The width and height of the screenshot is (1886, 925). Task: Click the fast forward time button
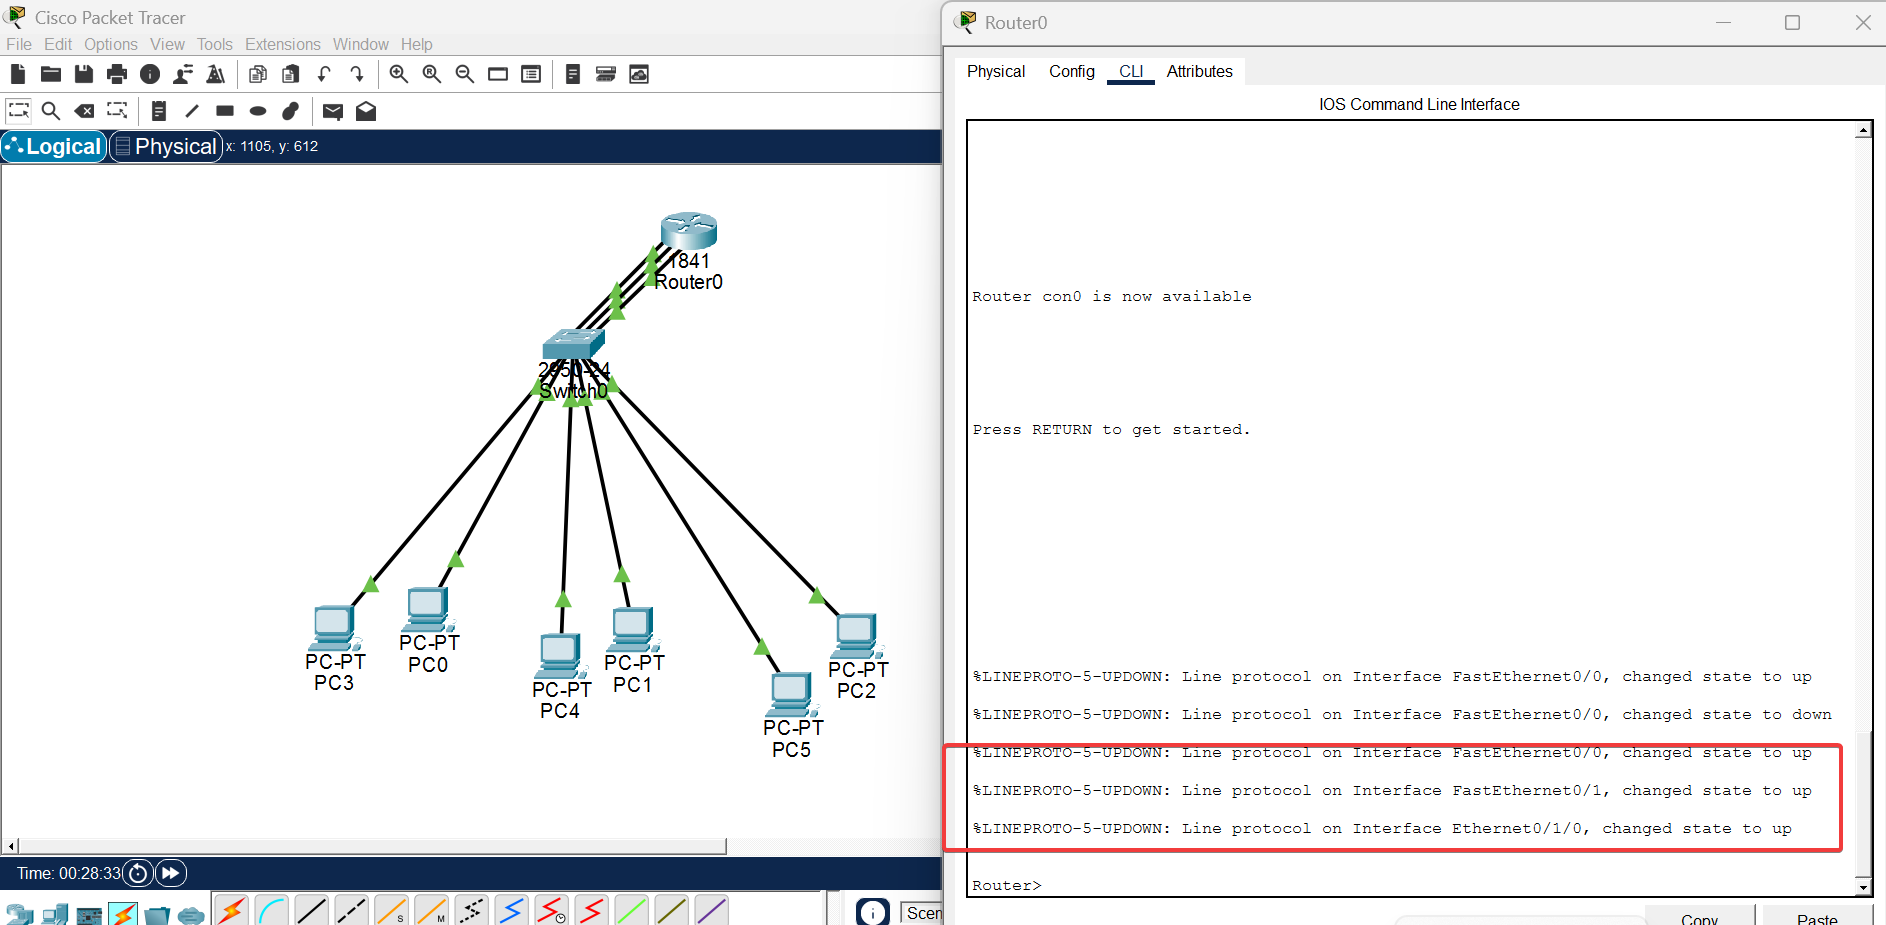[x=171, y=873]
